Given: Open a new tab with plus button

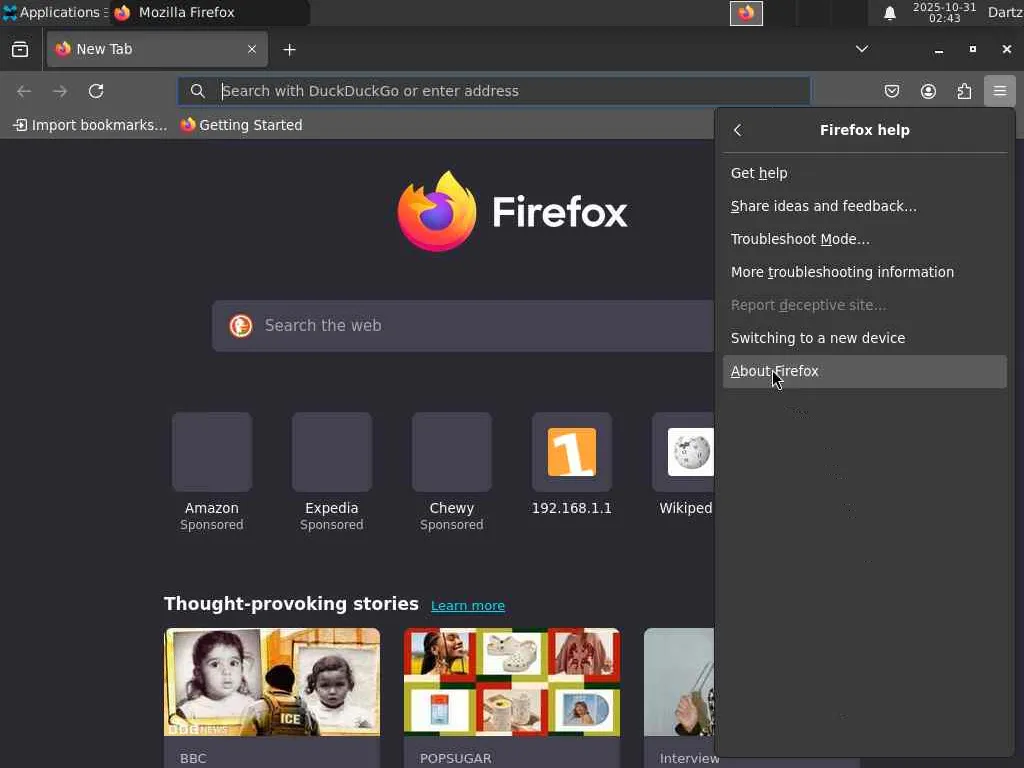Looking at the screenshot, I should pos(289,50).
